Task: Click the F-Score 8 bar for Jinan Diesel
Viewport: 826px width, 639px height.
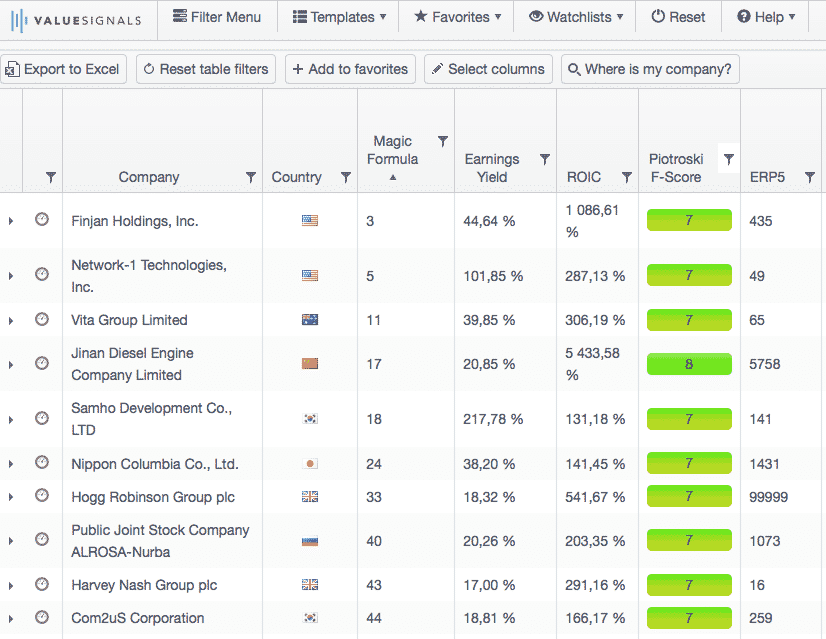Action: (x=689, y=364)
